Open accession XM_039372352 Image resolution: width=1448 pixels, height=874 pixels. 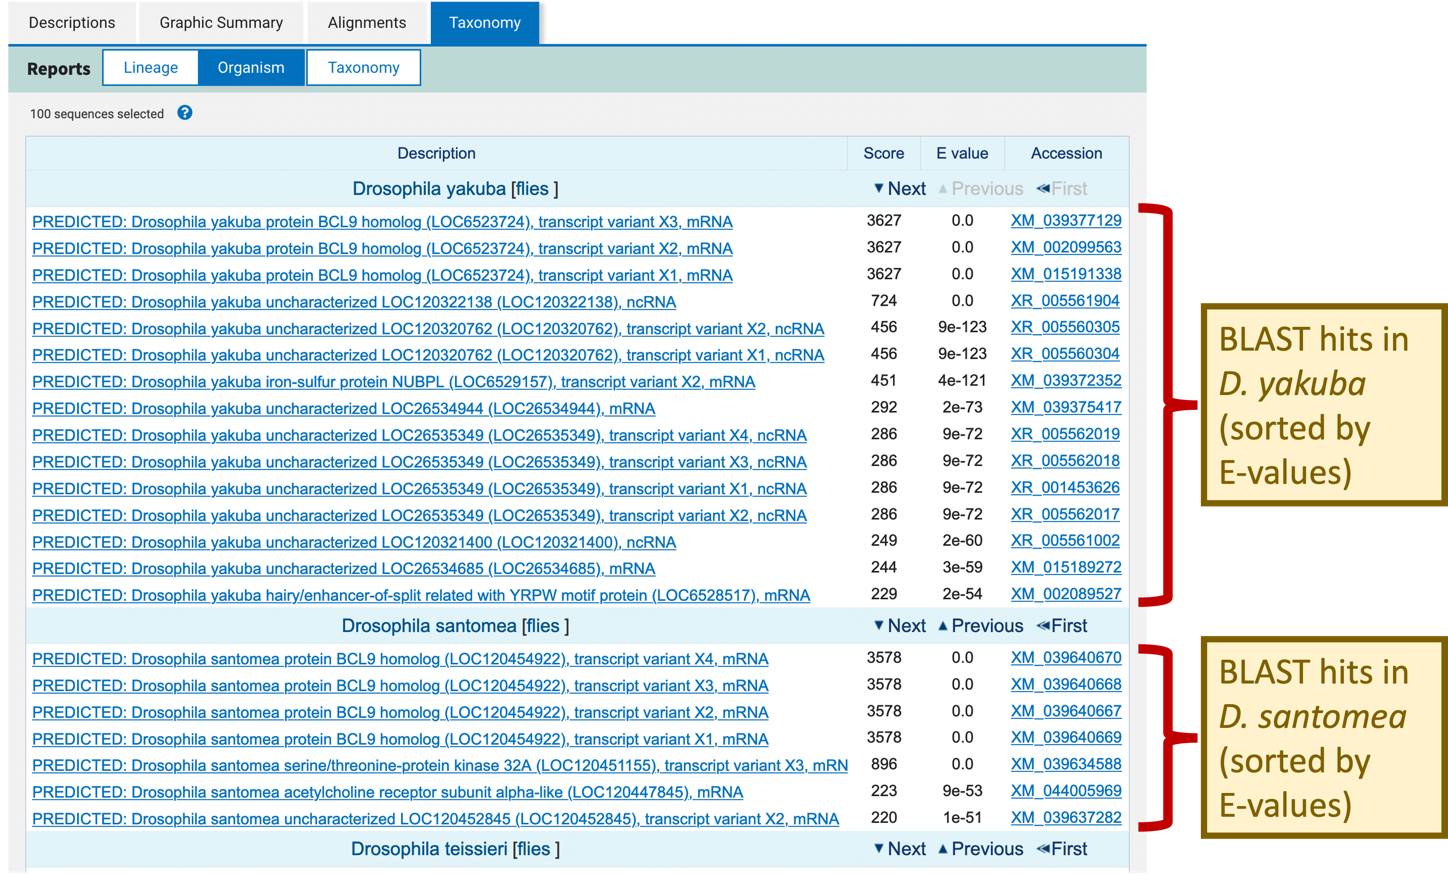(x=1066, y=381)
